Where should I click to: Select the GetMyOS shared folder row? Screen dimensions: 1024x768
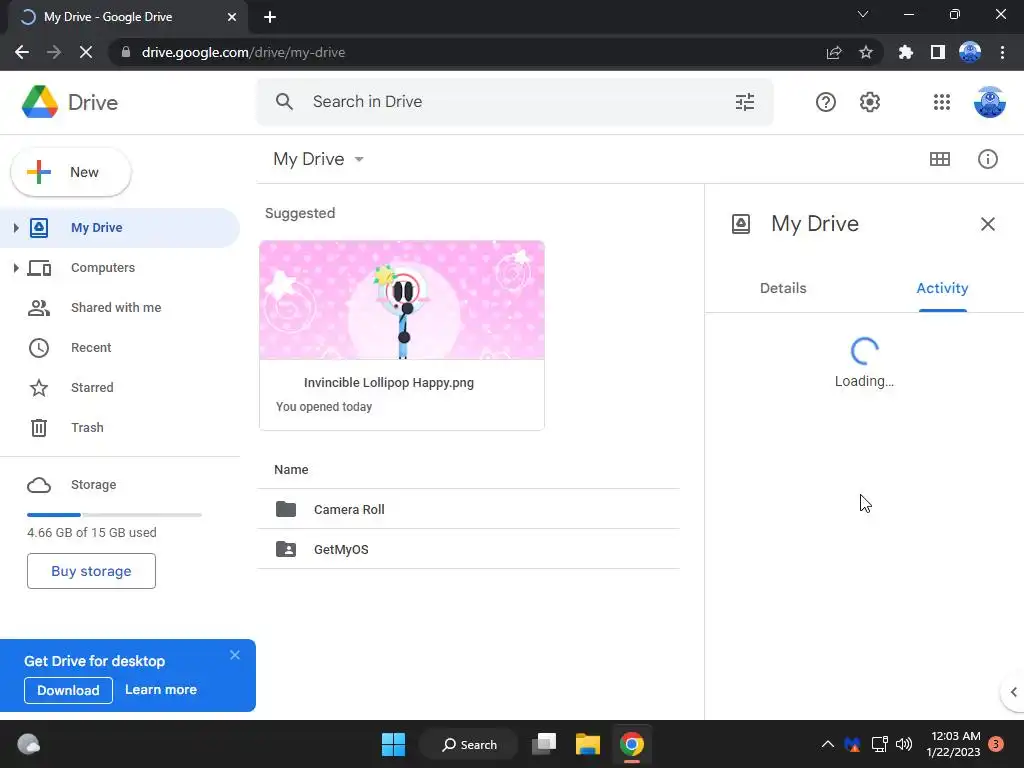[x=468, y=549]
